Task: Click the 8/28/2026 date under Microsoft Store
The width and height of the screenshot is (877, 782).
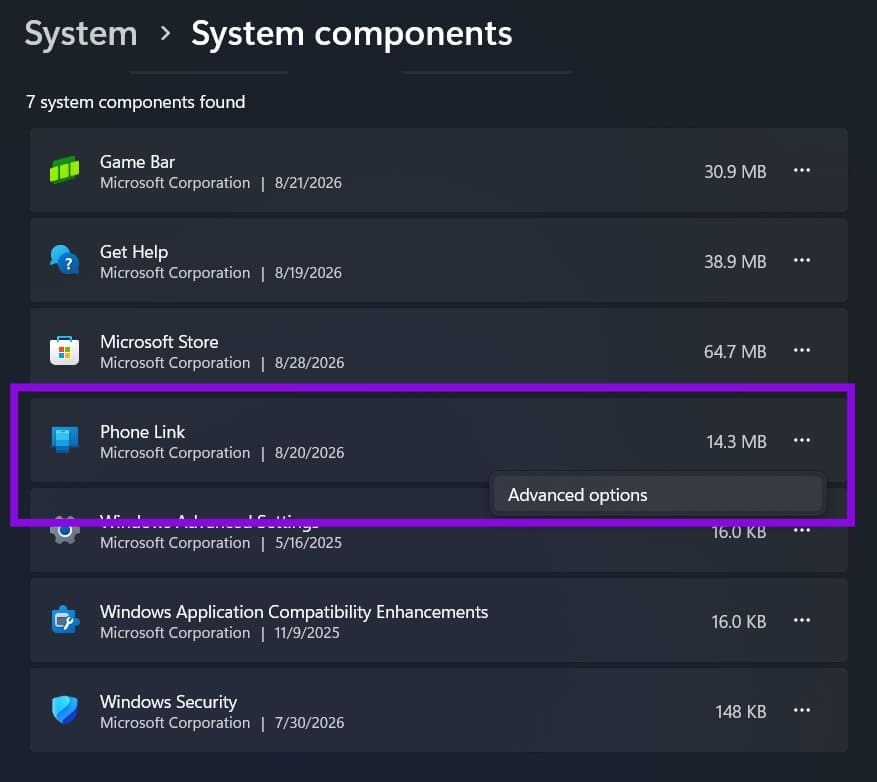Action: click(x=309, y=363)
